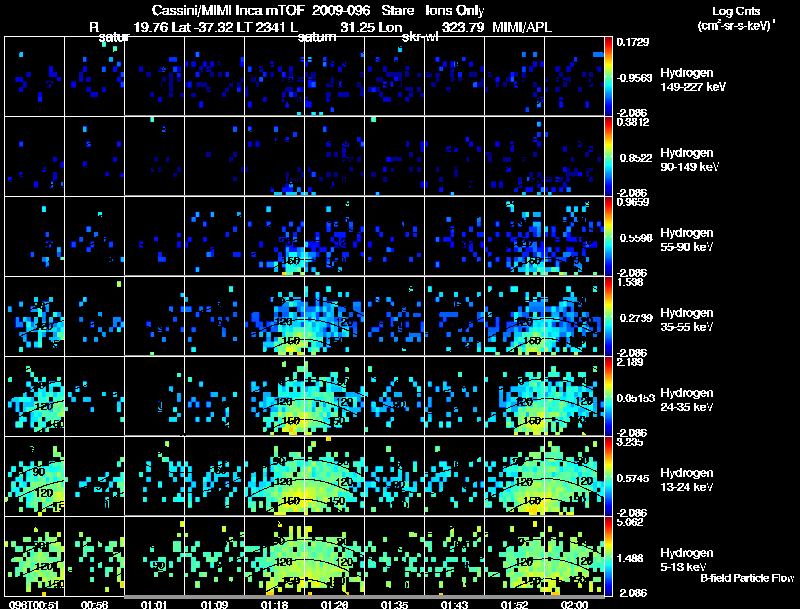Select the 'Hydrogen 149-227 keV' row label

692,80
